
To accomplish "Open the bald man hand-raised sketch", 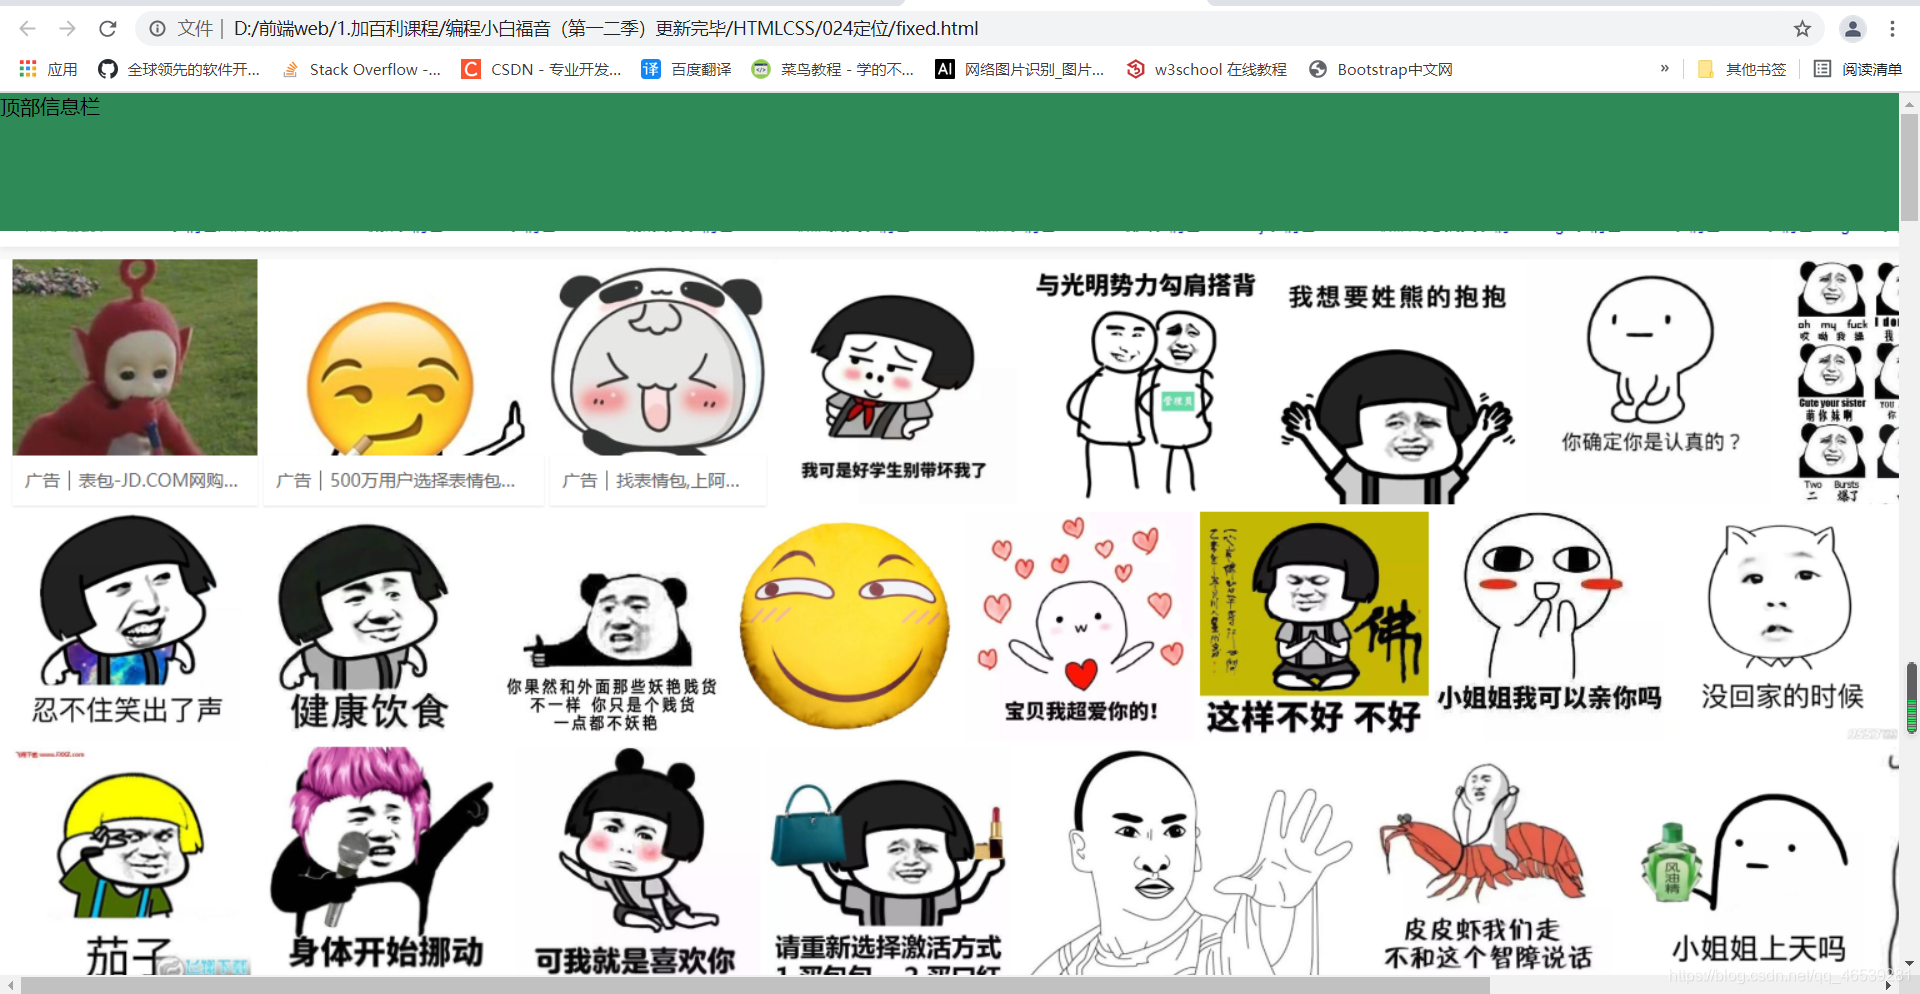I will 1189,862.
